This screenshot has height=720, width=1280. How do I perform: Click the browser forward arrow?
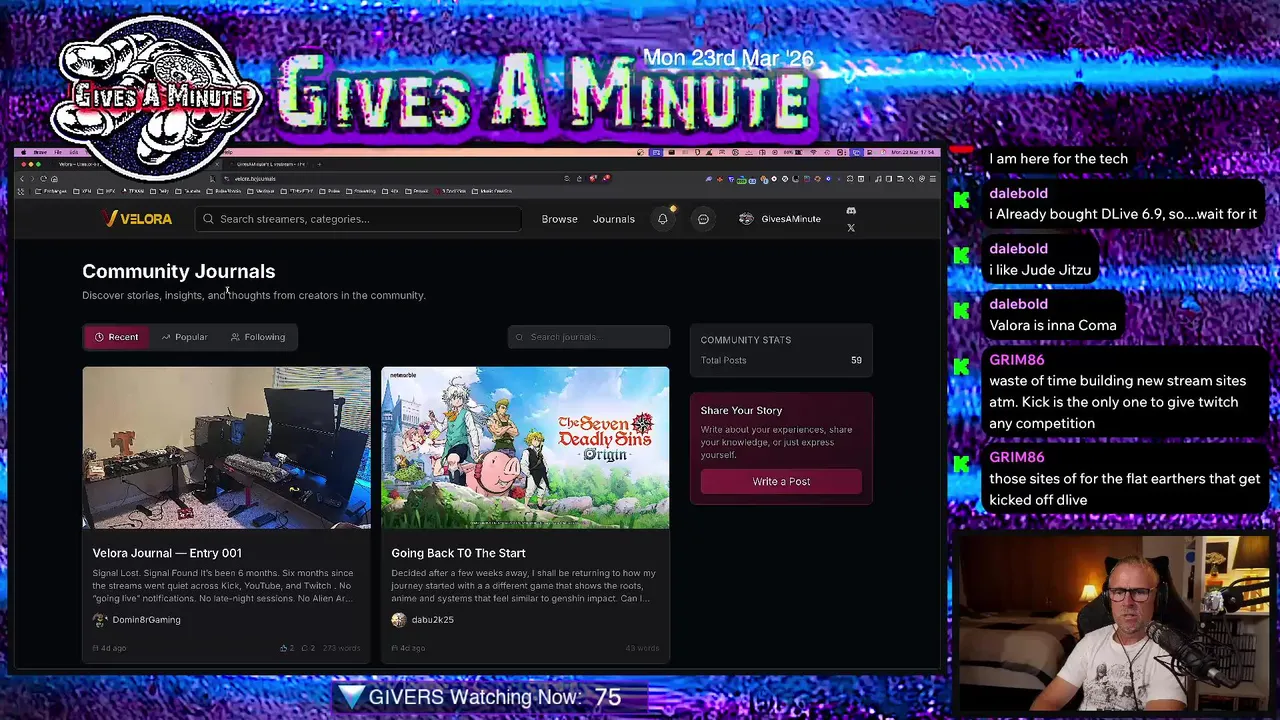coord(32,179)
